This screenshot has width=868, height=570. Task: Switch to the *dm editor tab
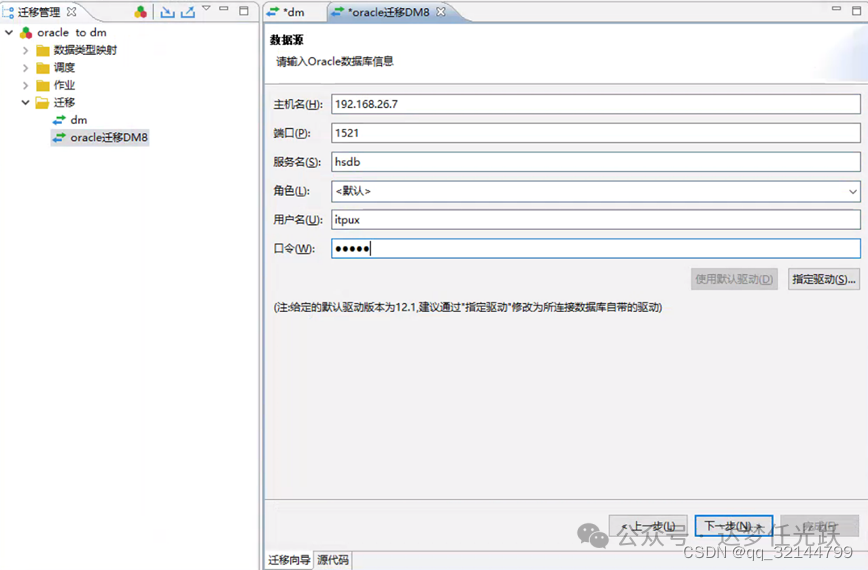[x=293, y=12]
